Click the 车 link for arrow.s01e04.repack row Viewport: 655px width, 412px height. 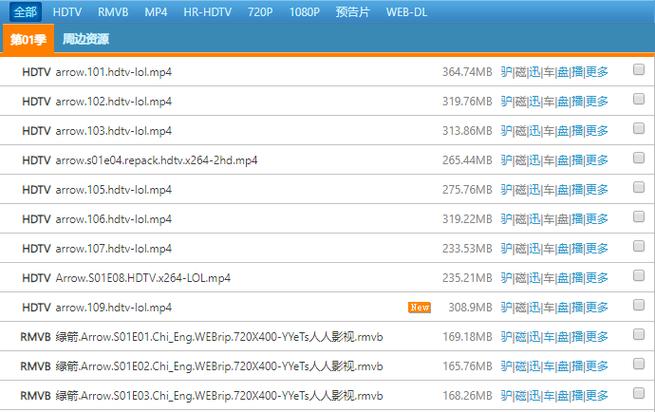click(548, 160)
